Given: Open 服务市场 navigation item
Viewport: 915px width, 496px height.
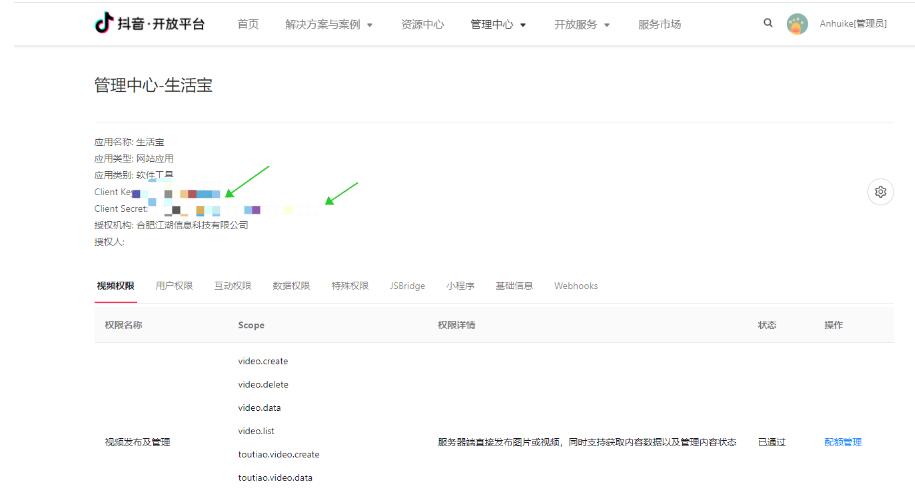Looking at the screenshot, I should (659, 25).
